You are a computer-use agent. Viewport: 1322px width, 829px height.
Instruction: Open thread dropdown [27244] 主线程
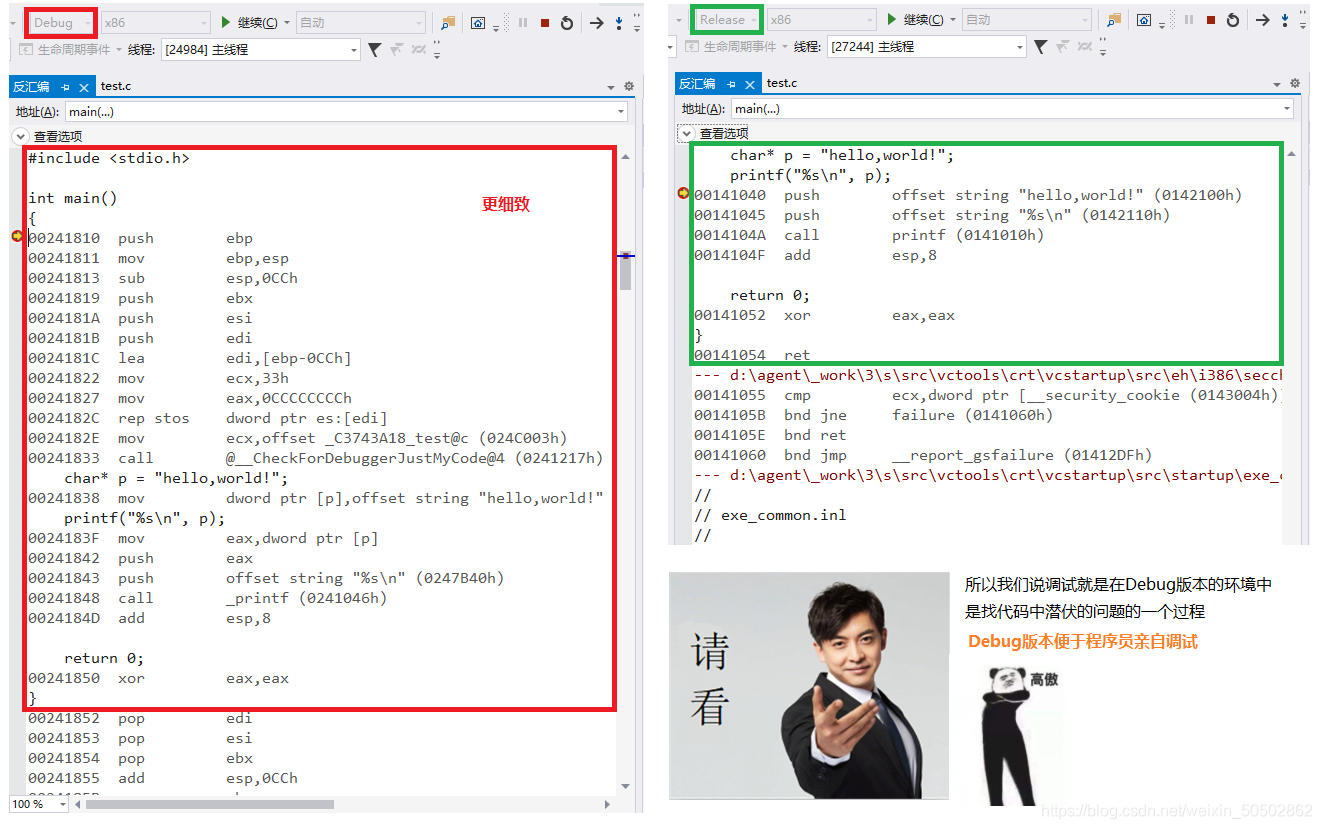926,46
